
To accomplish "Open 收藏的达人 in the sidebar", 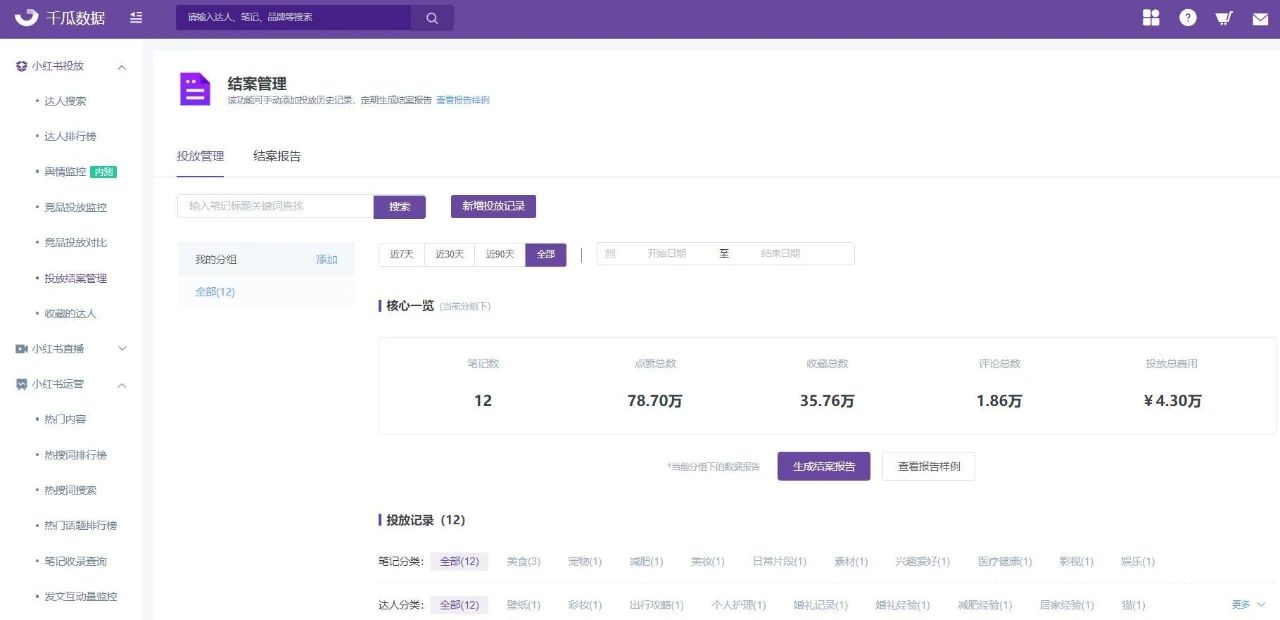I will tap(70, 314).
